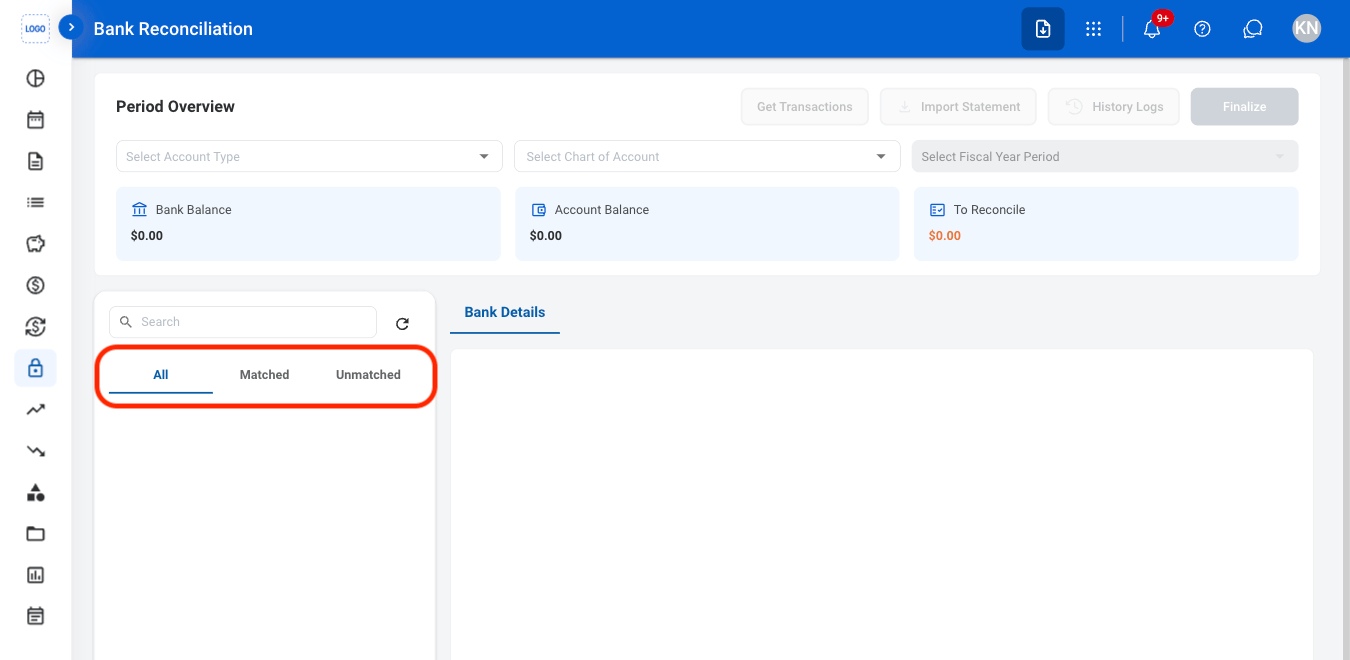The width and height of the screenshot is (1350, 660).
Task: Open the chat messages icon
Action: [x=1253, y=29]
